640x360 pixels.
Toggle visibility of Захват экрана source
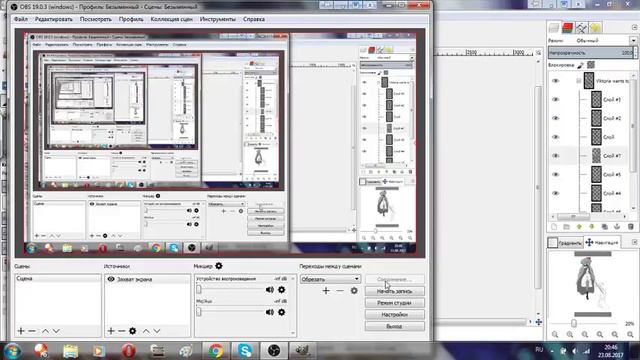point(111,279)
